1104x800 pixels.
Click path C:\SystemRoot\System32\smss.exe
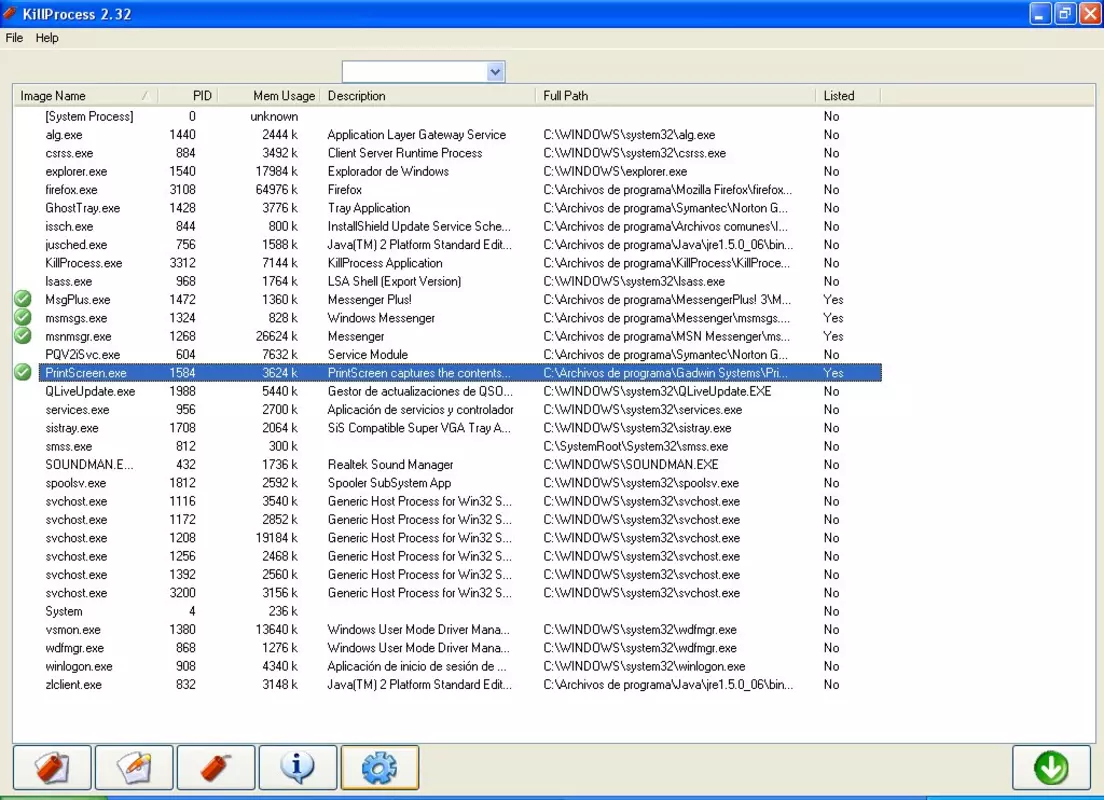click(x=635, y=446)
